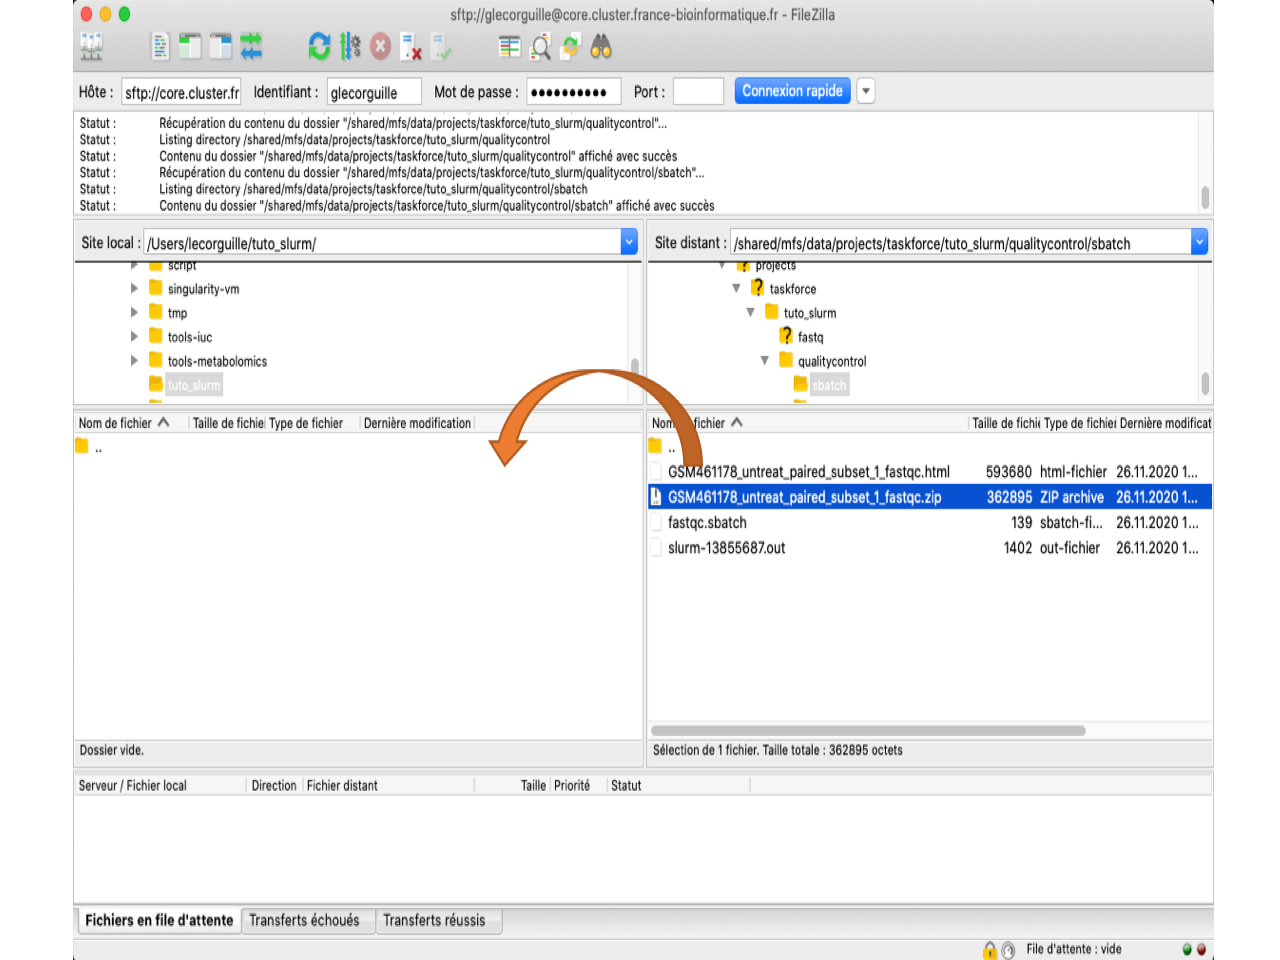Collapse the remote qualitycontrol folder
The width and height of the screenshot is (1280, 960).
[x=764, y=360]
